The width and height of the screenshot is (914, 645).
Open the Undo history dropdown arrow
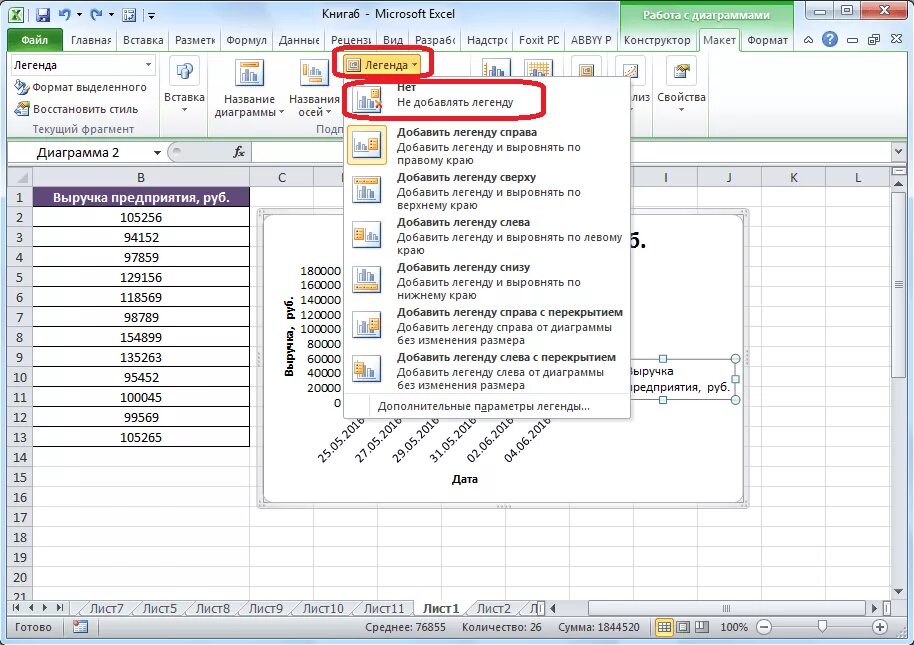80,15
